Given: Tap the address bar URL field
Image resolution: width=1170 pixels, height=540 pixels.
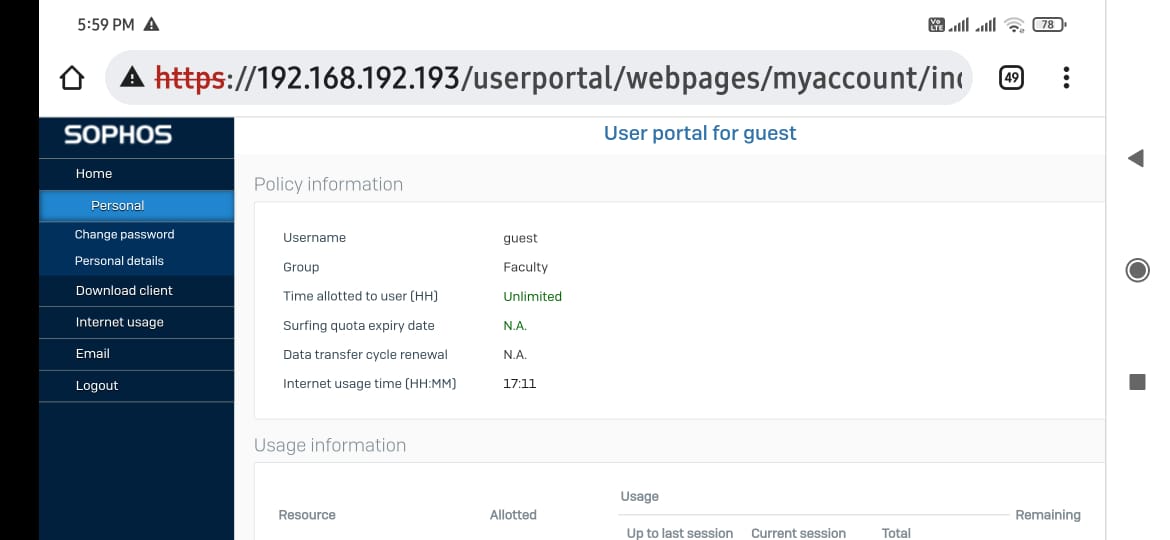Looking at the screenshot, I should (x=560, y=77).
